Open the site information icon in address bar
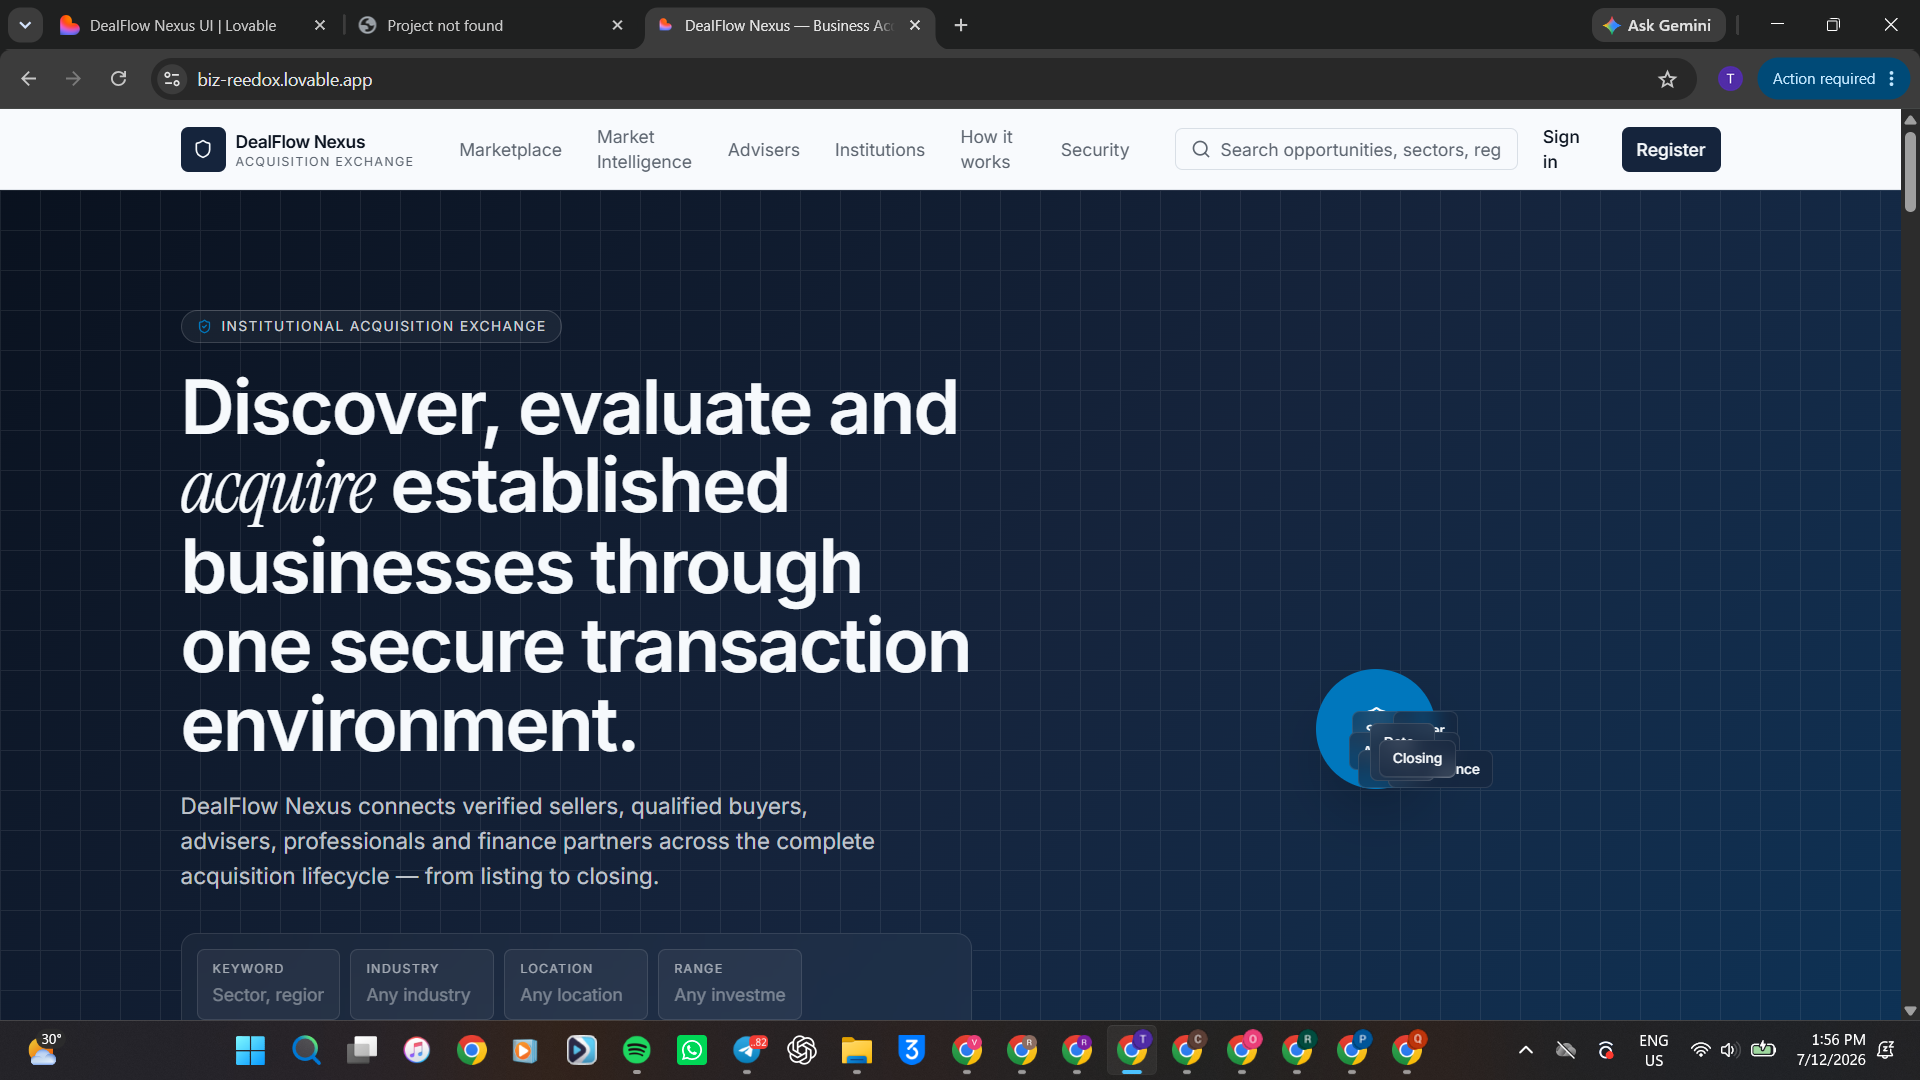This screenshot has width=1920, height=1080. point(172,79)
